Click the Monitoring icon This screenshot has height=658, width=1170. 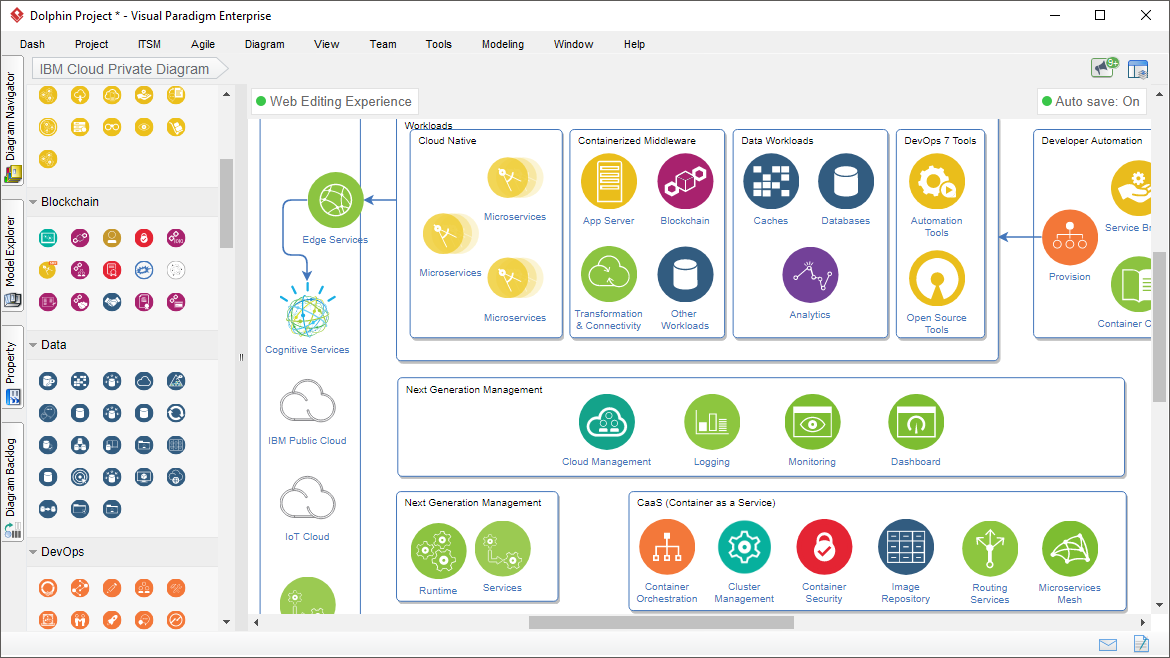click(x=813, y=422)
